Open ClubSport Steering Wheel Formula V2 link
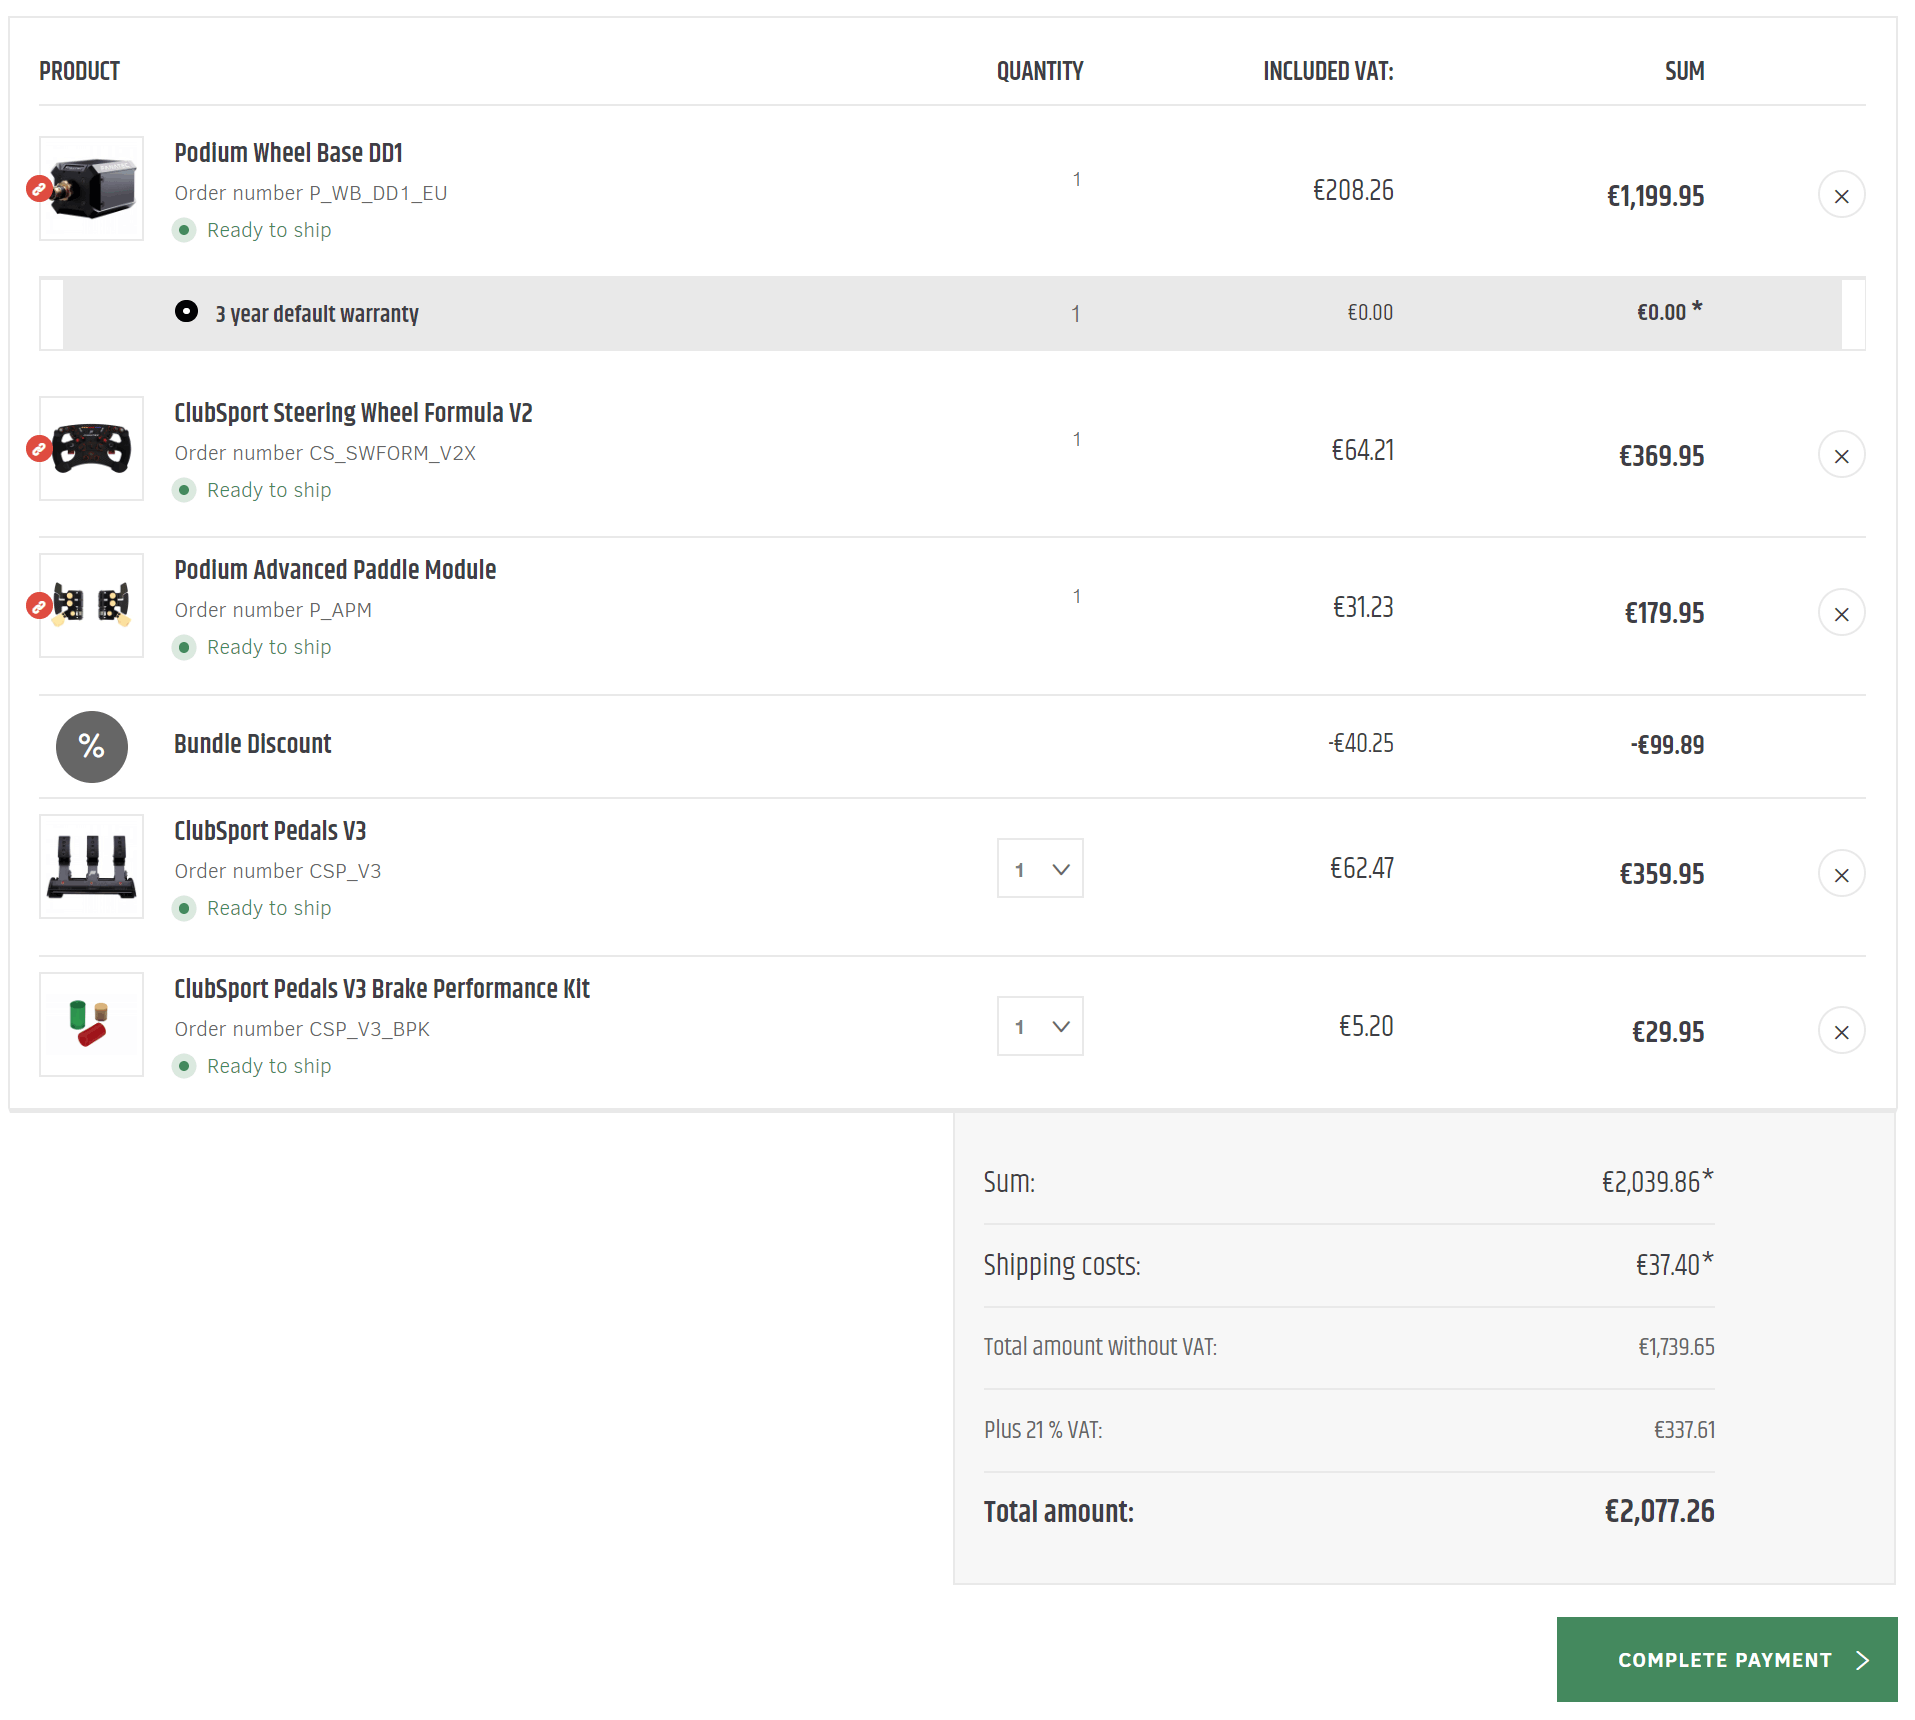 click(x=353, y=413)
